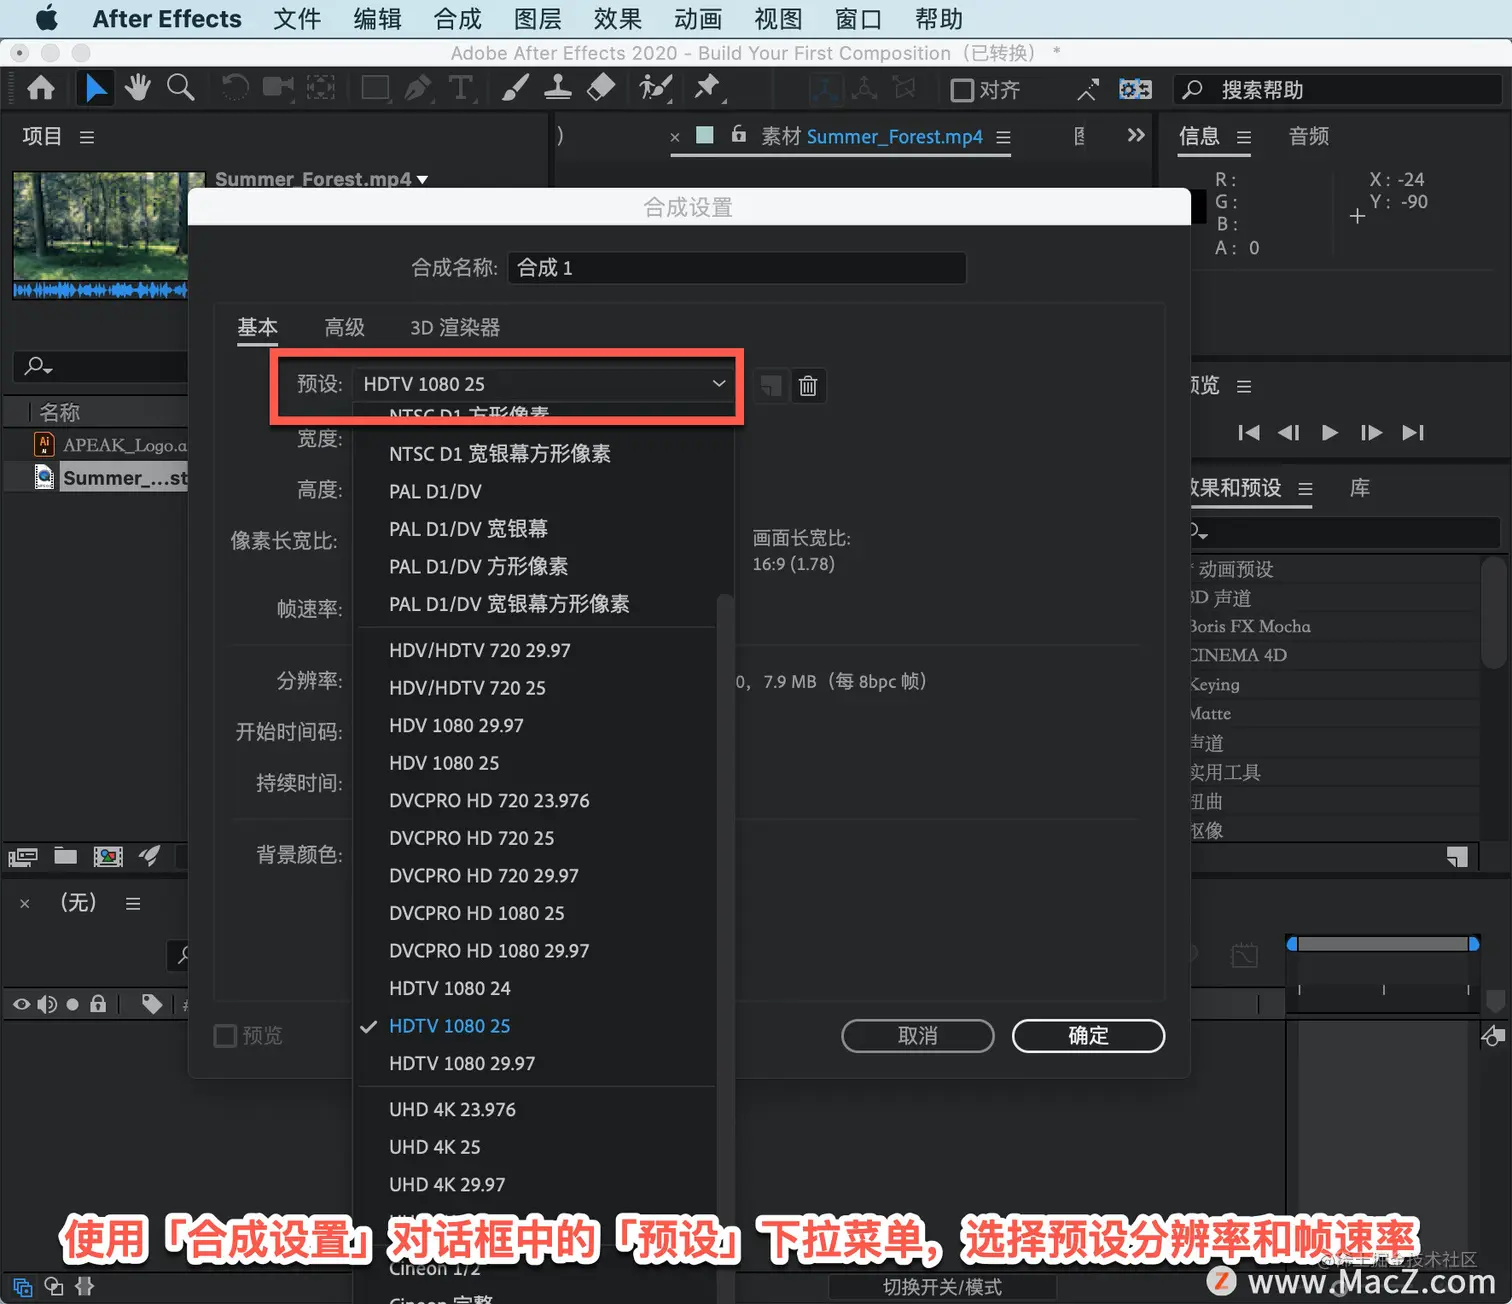Click the 搜索帮助 search field
Viewport: 1512px width, 1304px height.
pyautogui.click(x=1338, y=90)
